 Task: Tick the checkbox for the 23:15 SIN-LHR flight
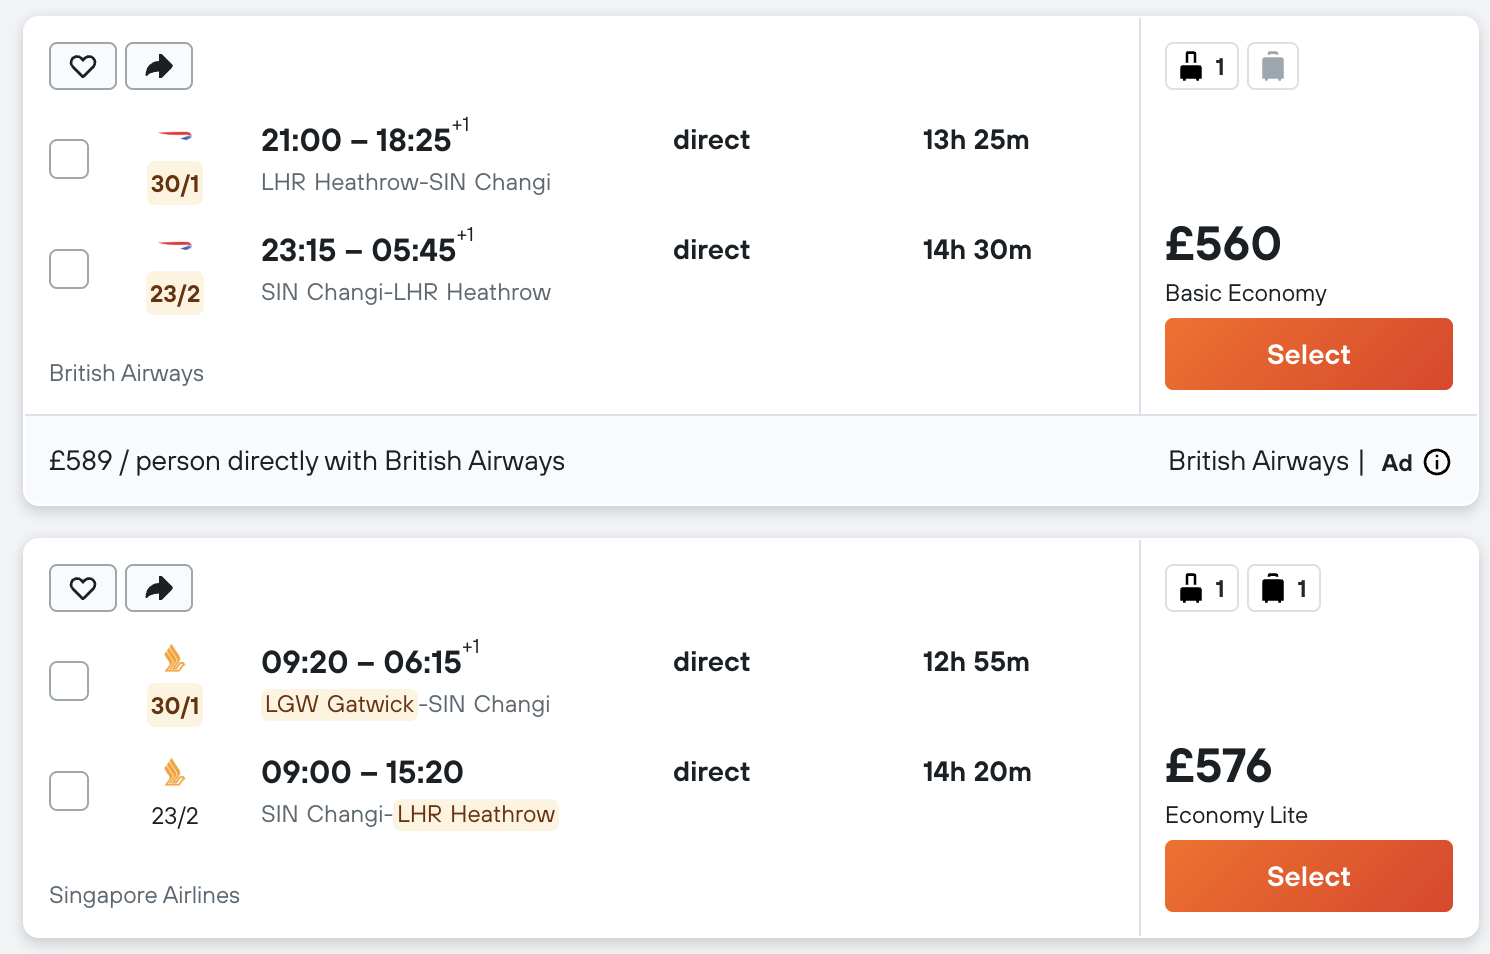[69, 269]
